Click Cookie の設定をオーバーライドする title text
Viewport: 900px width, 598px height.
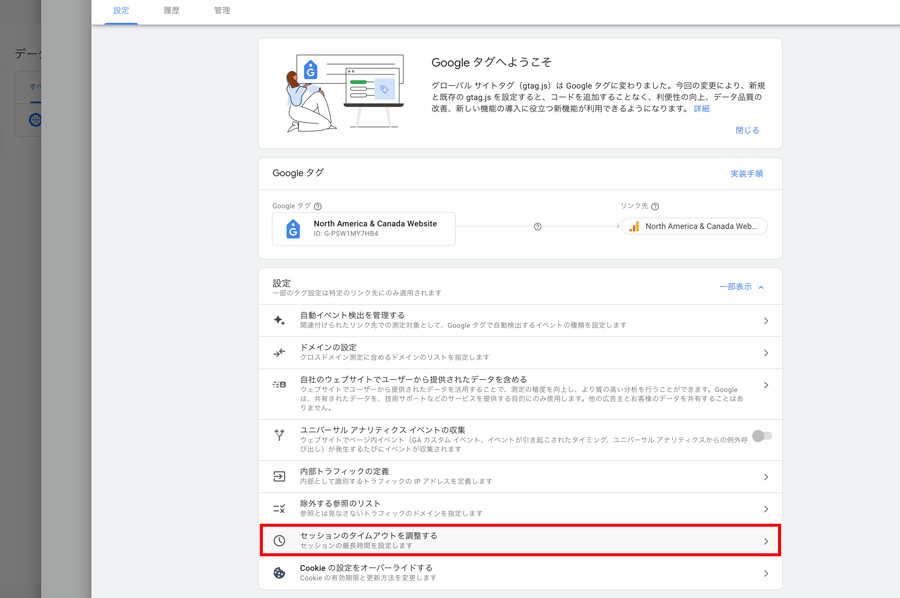coord(366,568)
